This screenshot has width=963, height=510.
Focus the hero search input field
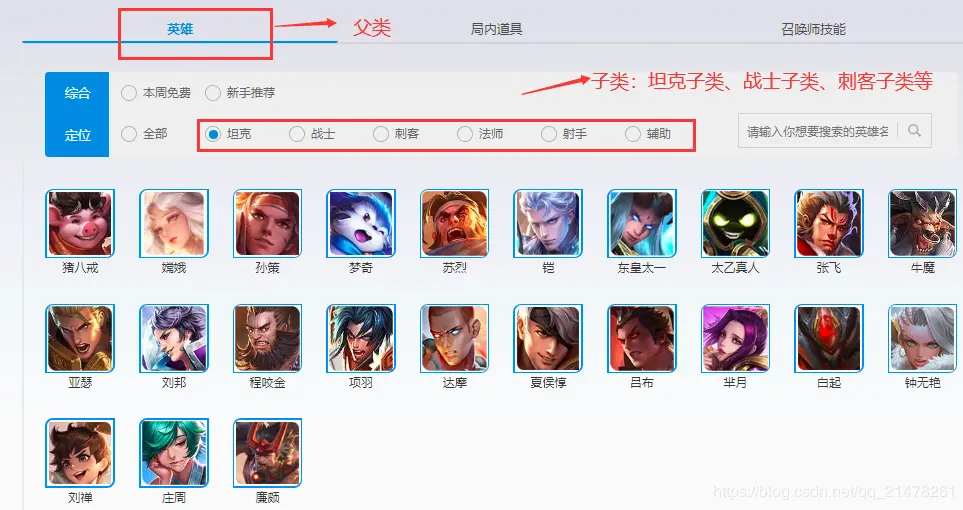tap(818, 131)
